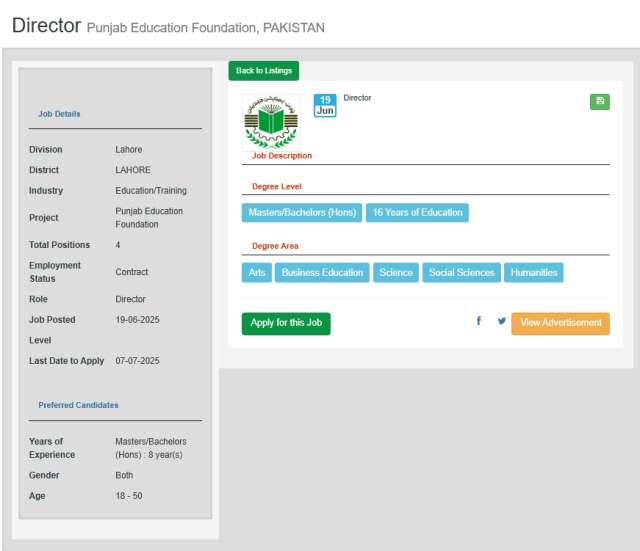The image size is (640, 551).
Task: Share job via Twitter icon
Action: coord(501,322)
